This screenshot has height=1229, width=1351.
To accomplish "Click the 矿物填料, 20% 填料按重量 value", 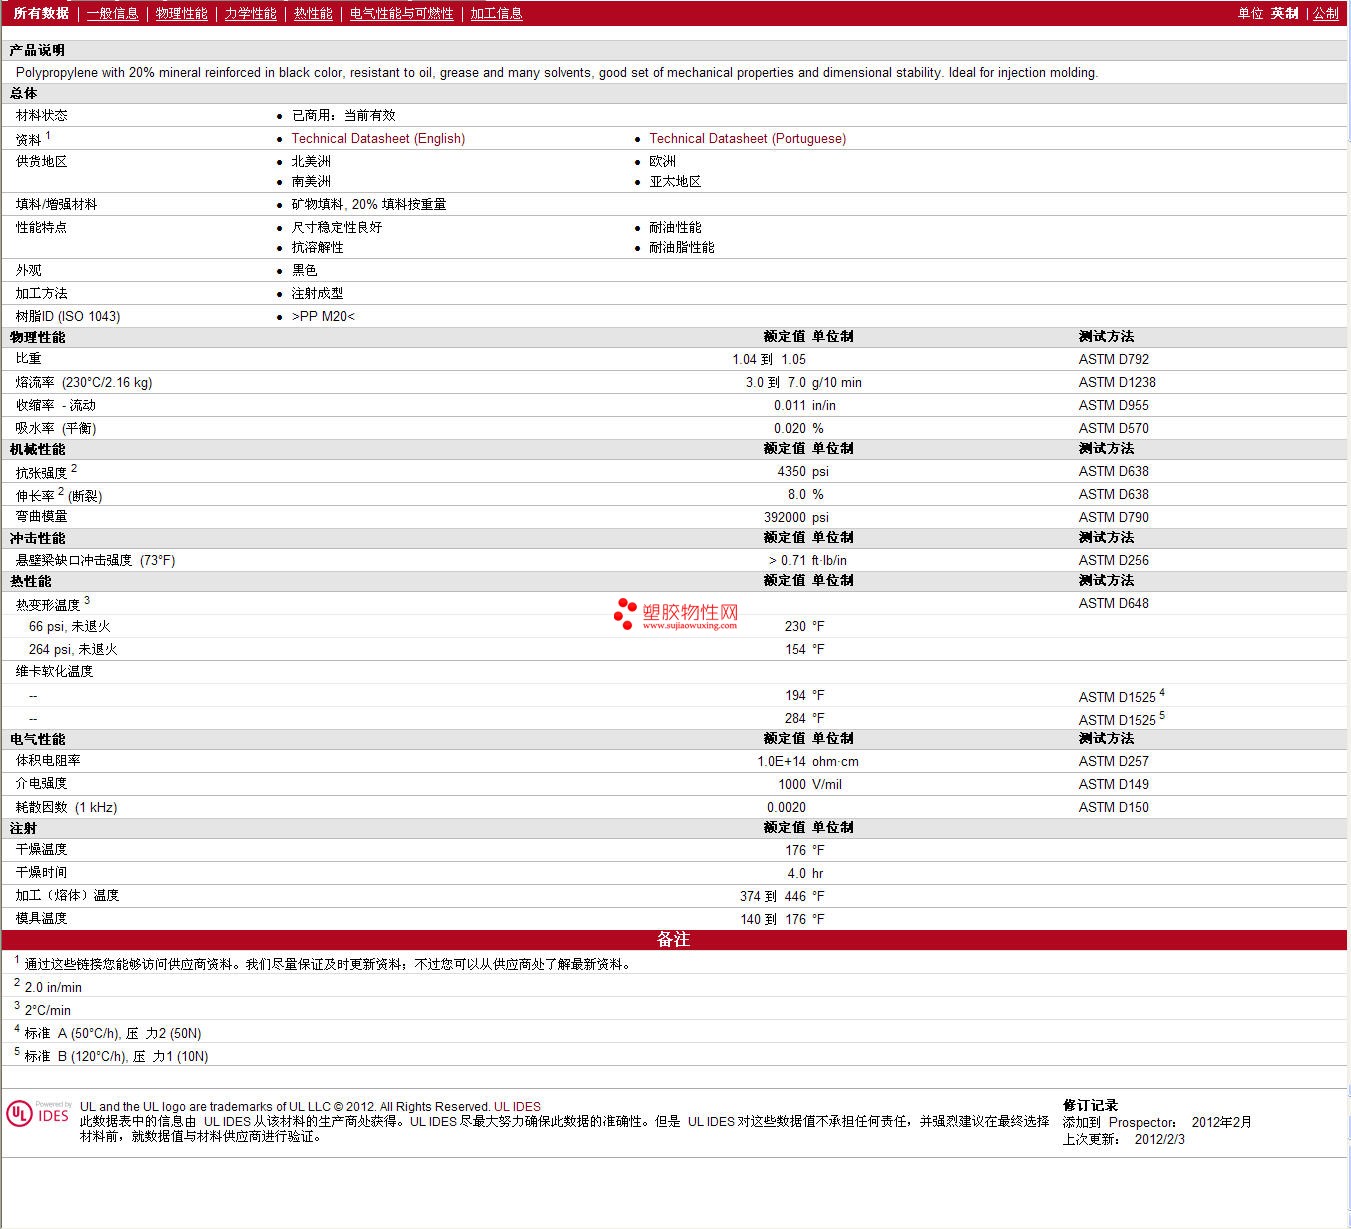I will point(369,204).
